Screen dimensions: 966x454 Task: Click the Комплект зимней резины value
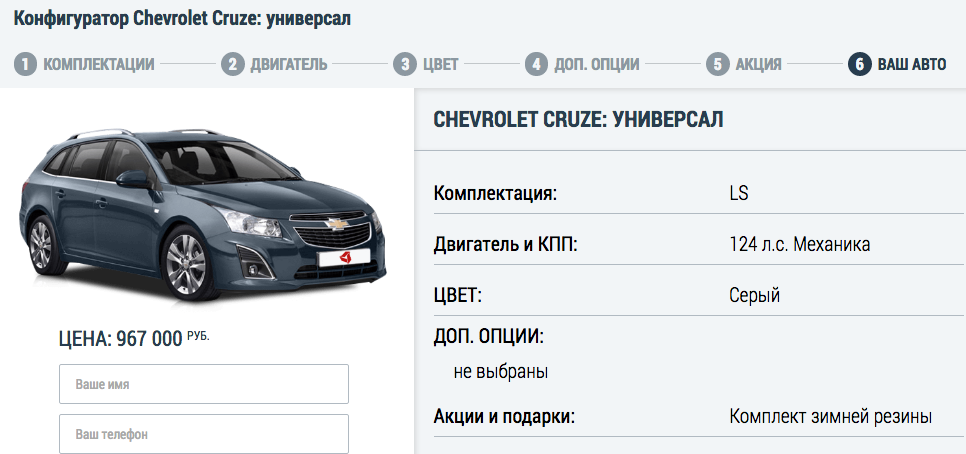(830, 416)
